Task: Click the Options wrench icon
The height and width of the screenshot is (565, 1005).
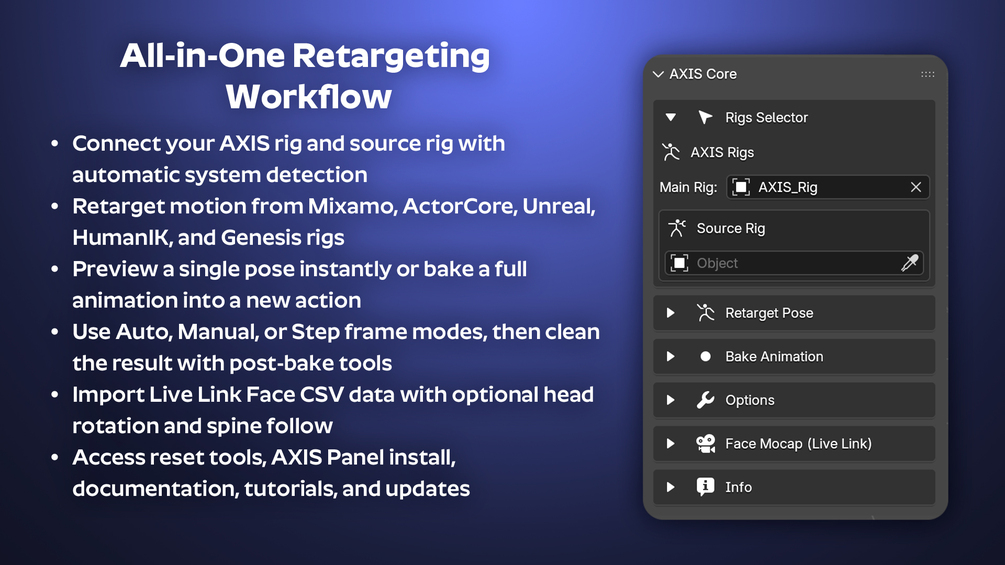Action: [705, 400]
